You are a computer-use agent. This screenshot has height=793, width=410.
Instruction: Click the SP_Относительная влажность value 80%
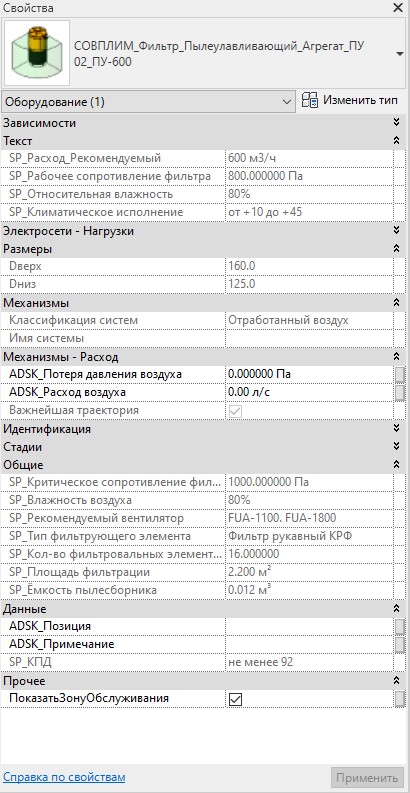[239, 194]
